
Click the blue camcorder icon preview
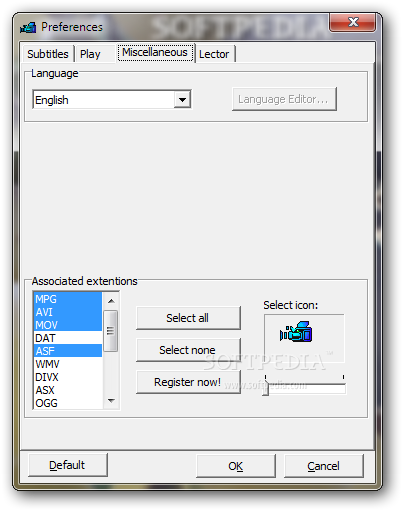point(296,331)
